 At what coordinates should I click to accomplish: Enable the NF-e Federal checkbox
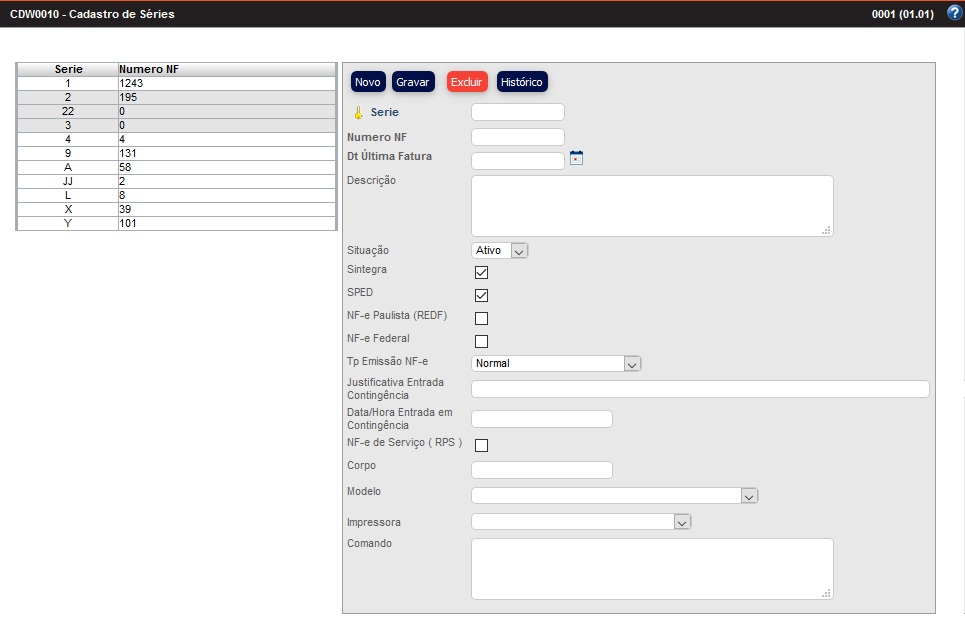coord(481,341)
